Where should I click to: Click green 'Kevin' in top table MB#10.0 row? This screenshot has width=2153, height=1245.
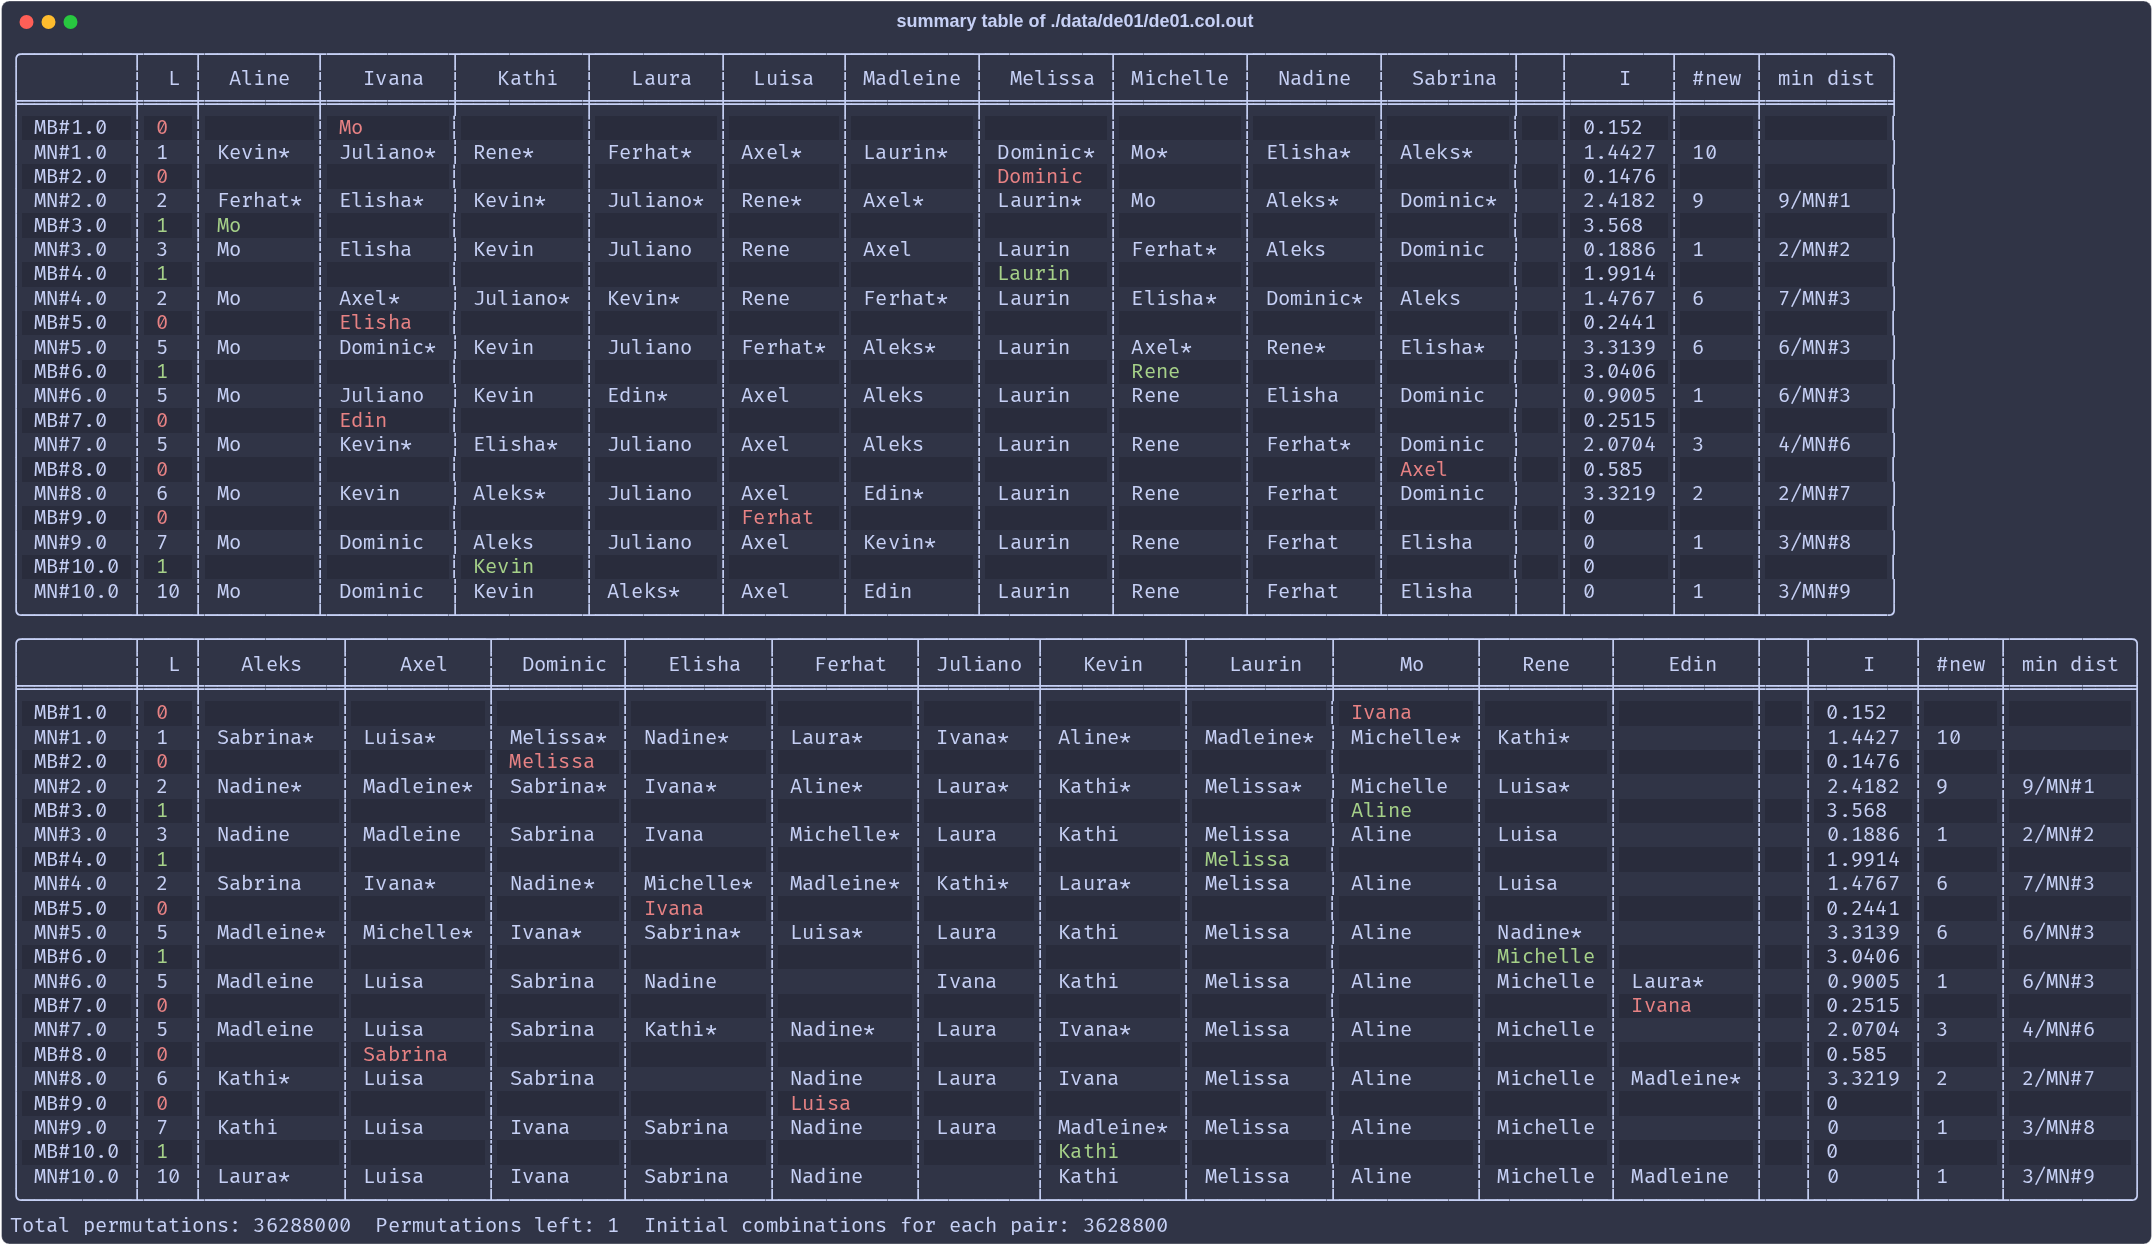point(503,566)
